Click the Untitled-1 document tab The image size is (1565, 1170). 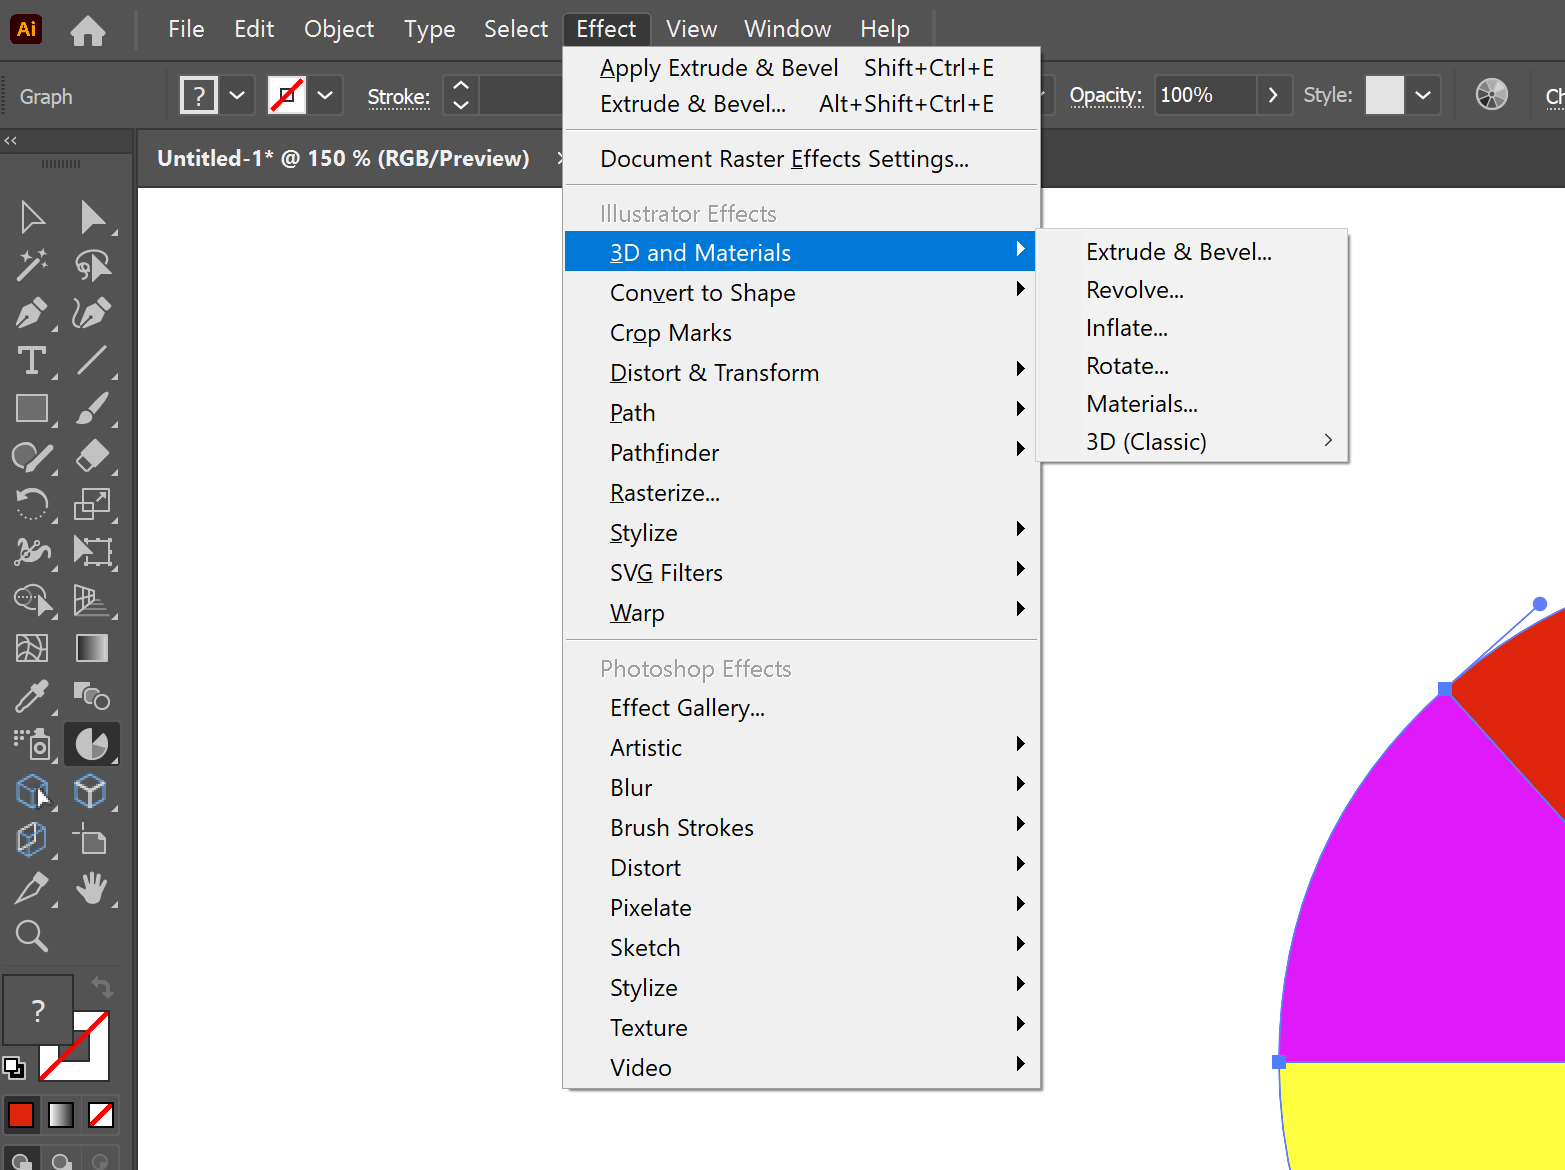pyautogui.click(x=344, y=158)
